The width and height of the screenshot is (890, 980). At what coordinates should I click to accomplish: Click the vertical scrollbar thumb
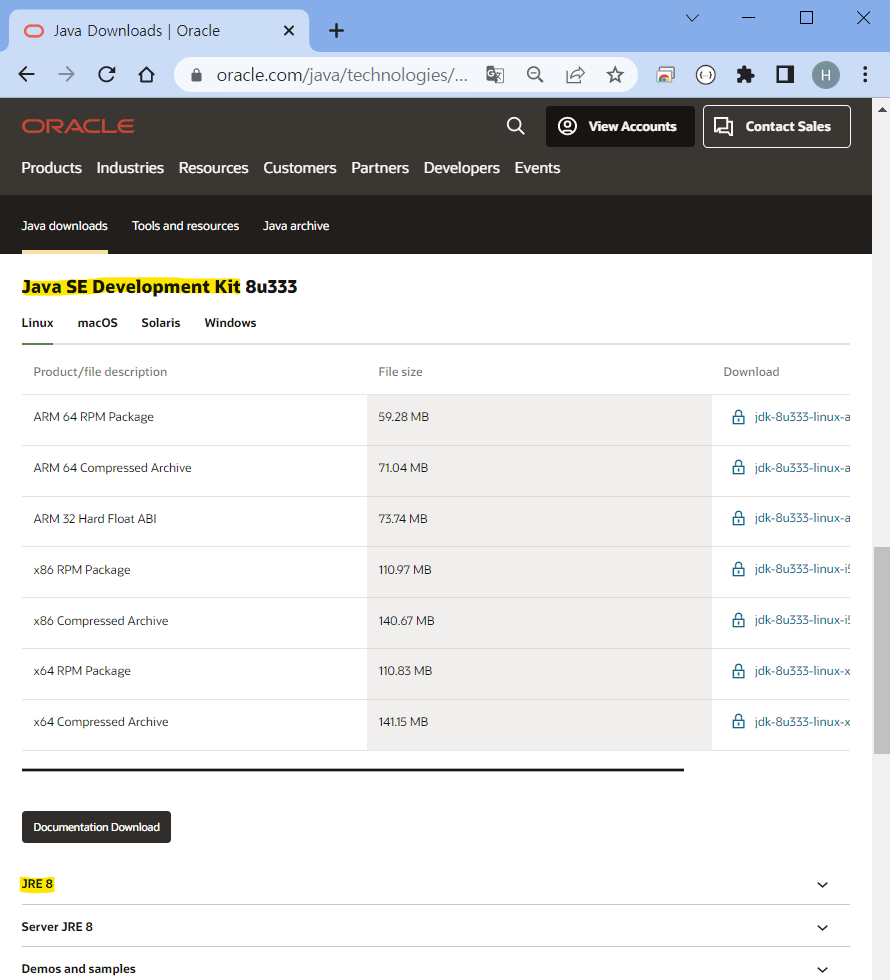[881, 650]
